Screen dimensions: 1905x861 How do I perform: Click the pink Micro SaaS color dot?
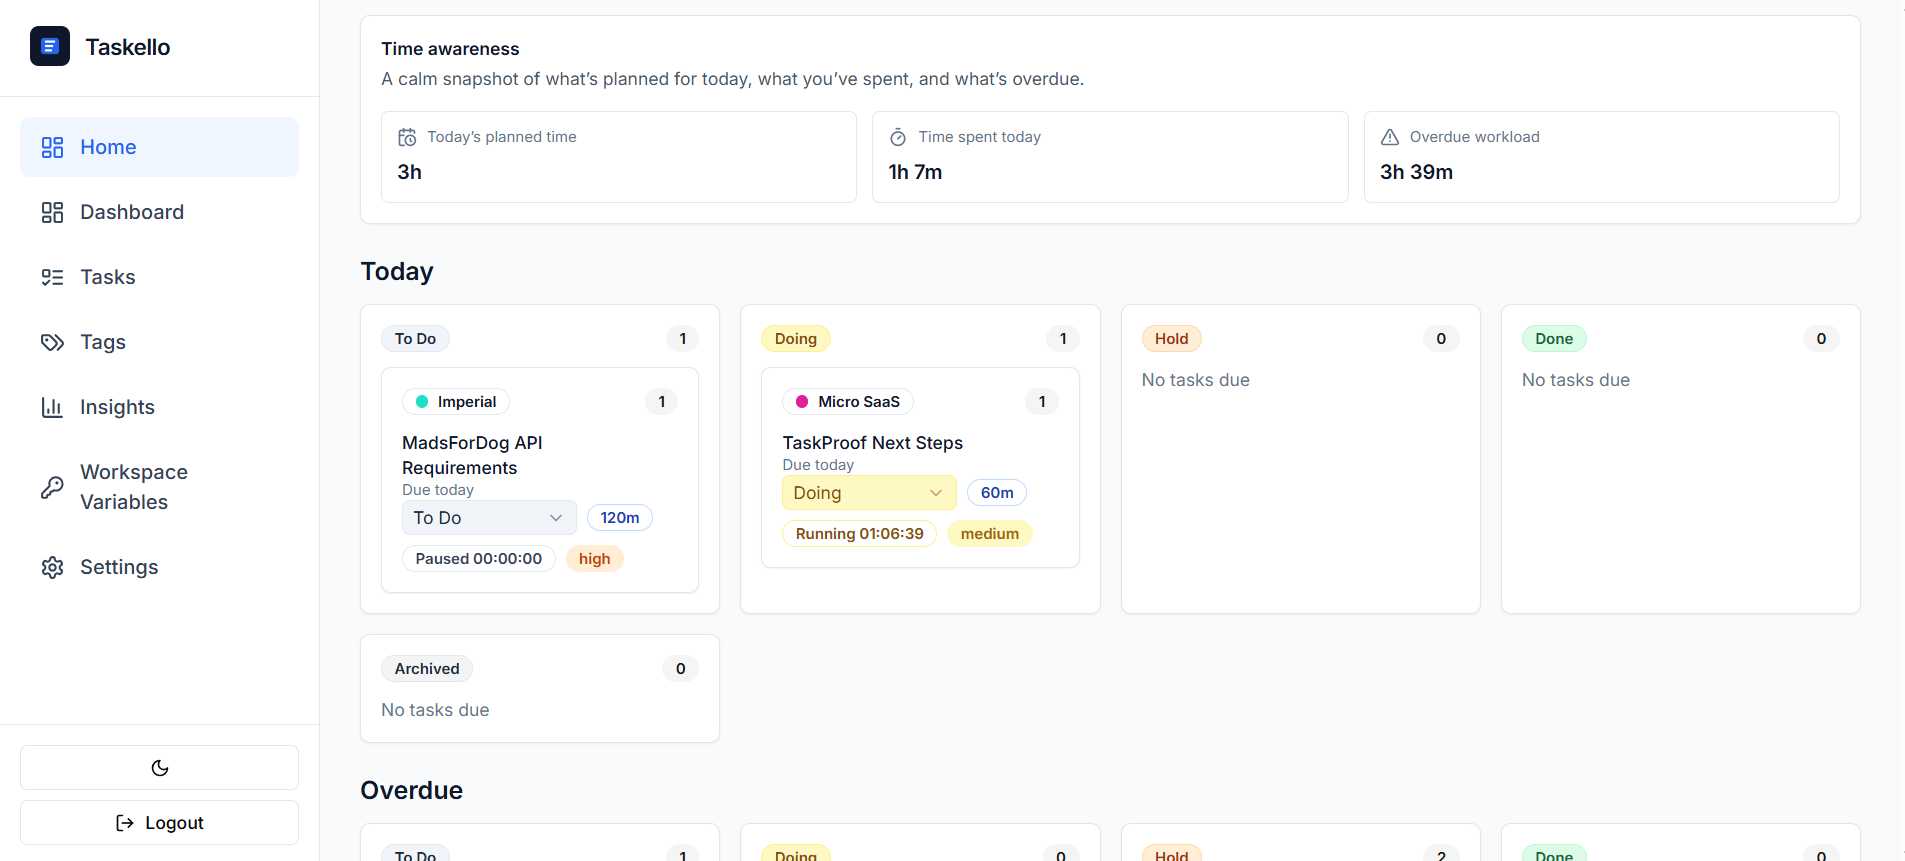pyautogui.click(x=802, y=402)
